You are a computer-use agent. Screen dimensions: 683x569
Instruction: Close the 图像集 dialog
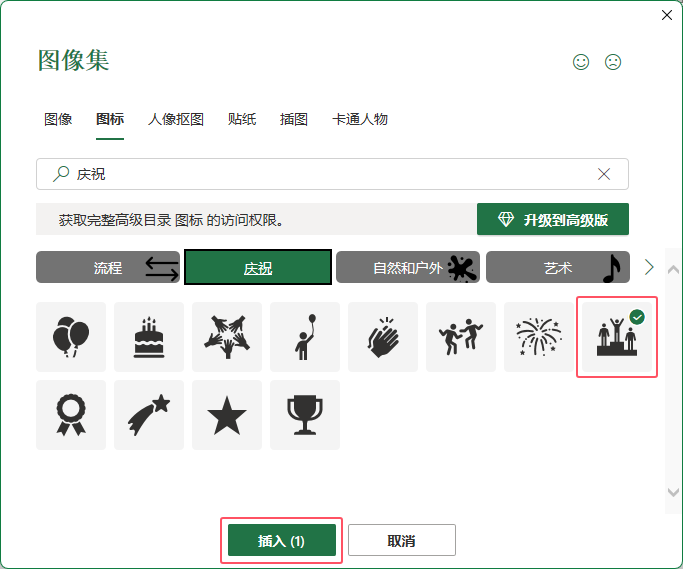pyautogui.click(x=666, y=15)
